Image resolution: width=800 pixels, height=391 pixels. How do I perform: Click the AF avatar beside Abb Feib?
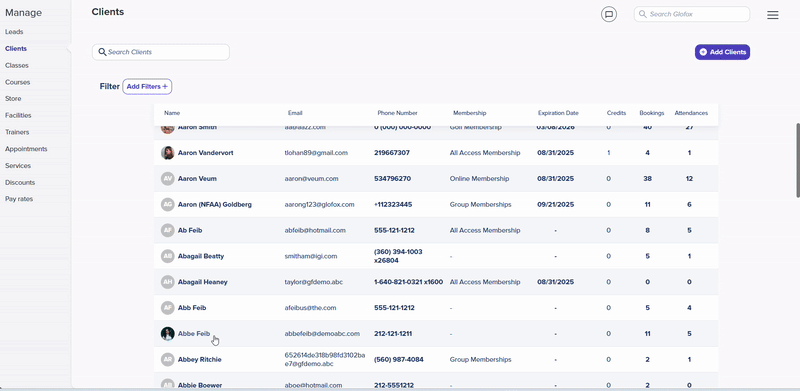coord(167,308)
